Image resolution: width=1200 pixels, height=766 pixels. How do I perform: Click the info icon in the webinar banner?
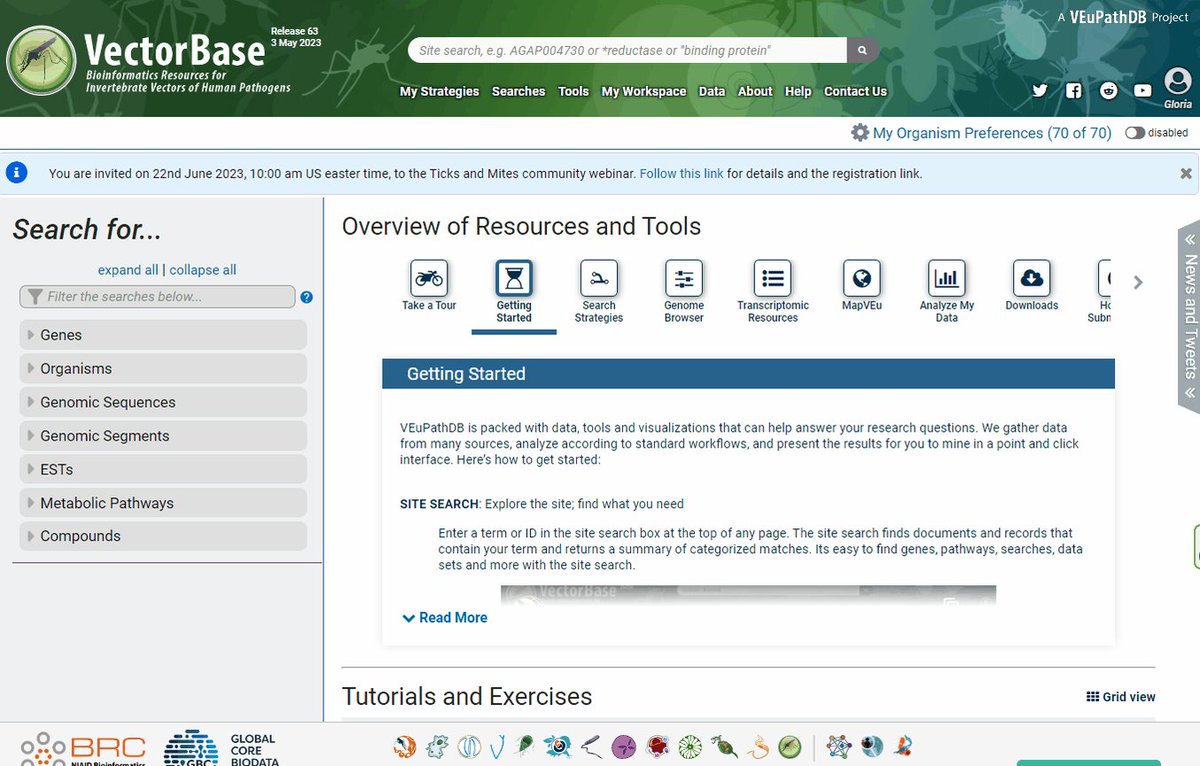coord(16,173)
